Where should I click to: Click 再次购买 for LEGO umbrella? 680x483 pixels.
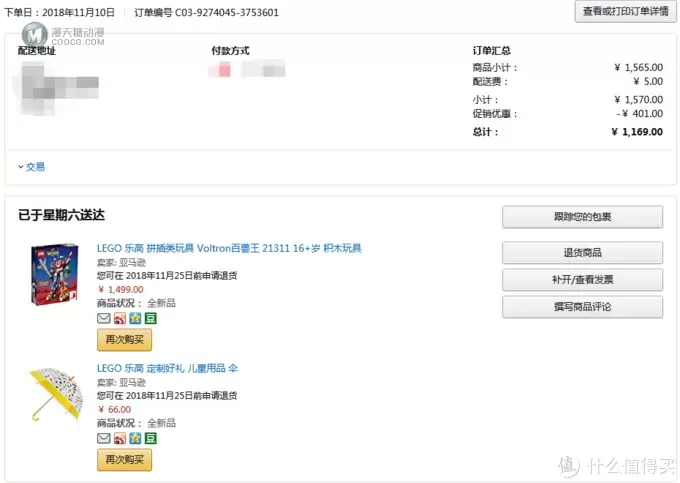124,460
